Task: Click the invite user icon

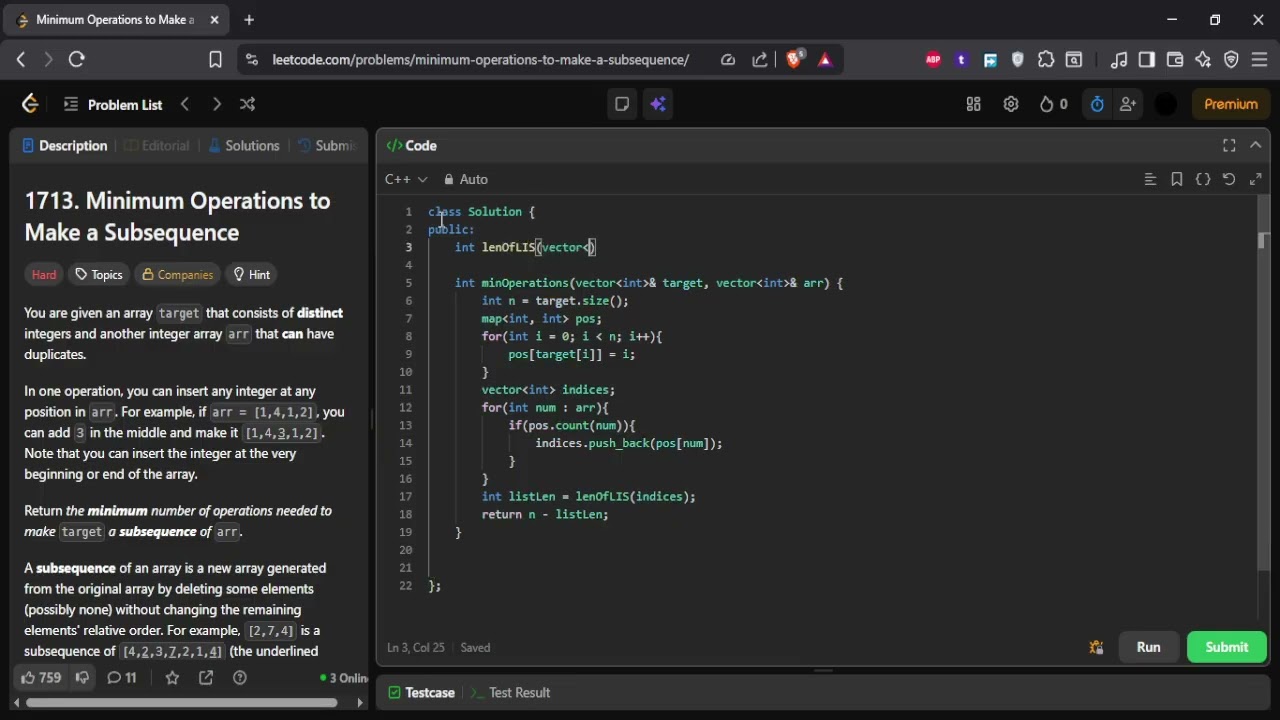Action: click(1128, 104)
